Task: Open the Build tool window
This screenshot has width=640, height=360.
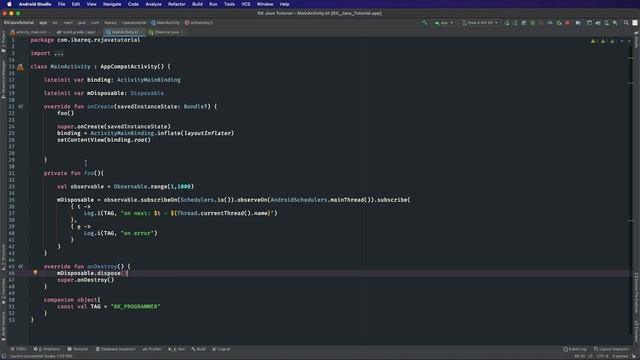Action: point(199,349)
